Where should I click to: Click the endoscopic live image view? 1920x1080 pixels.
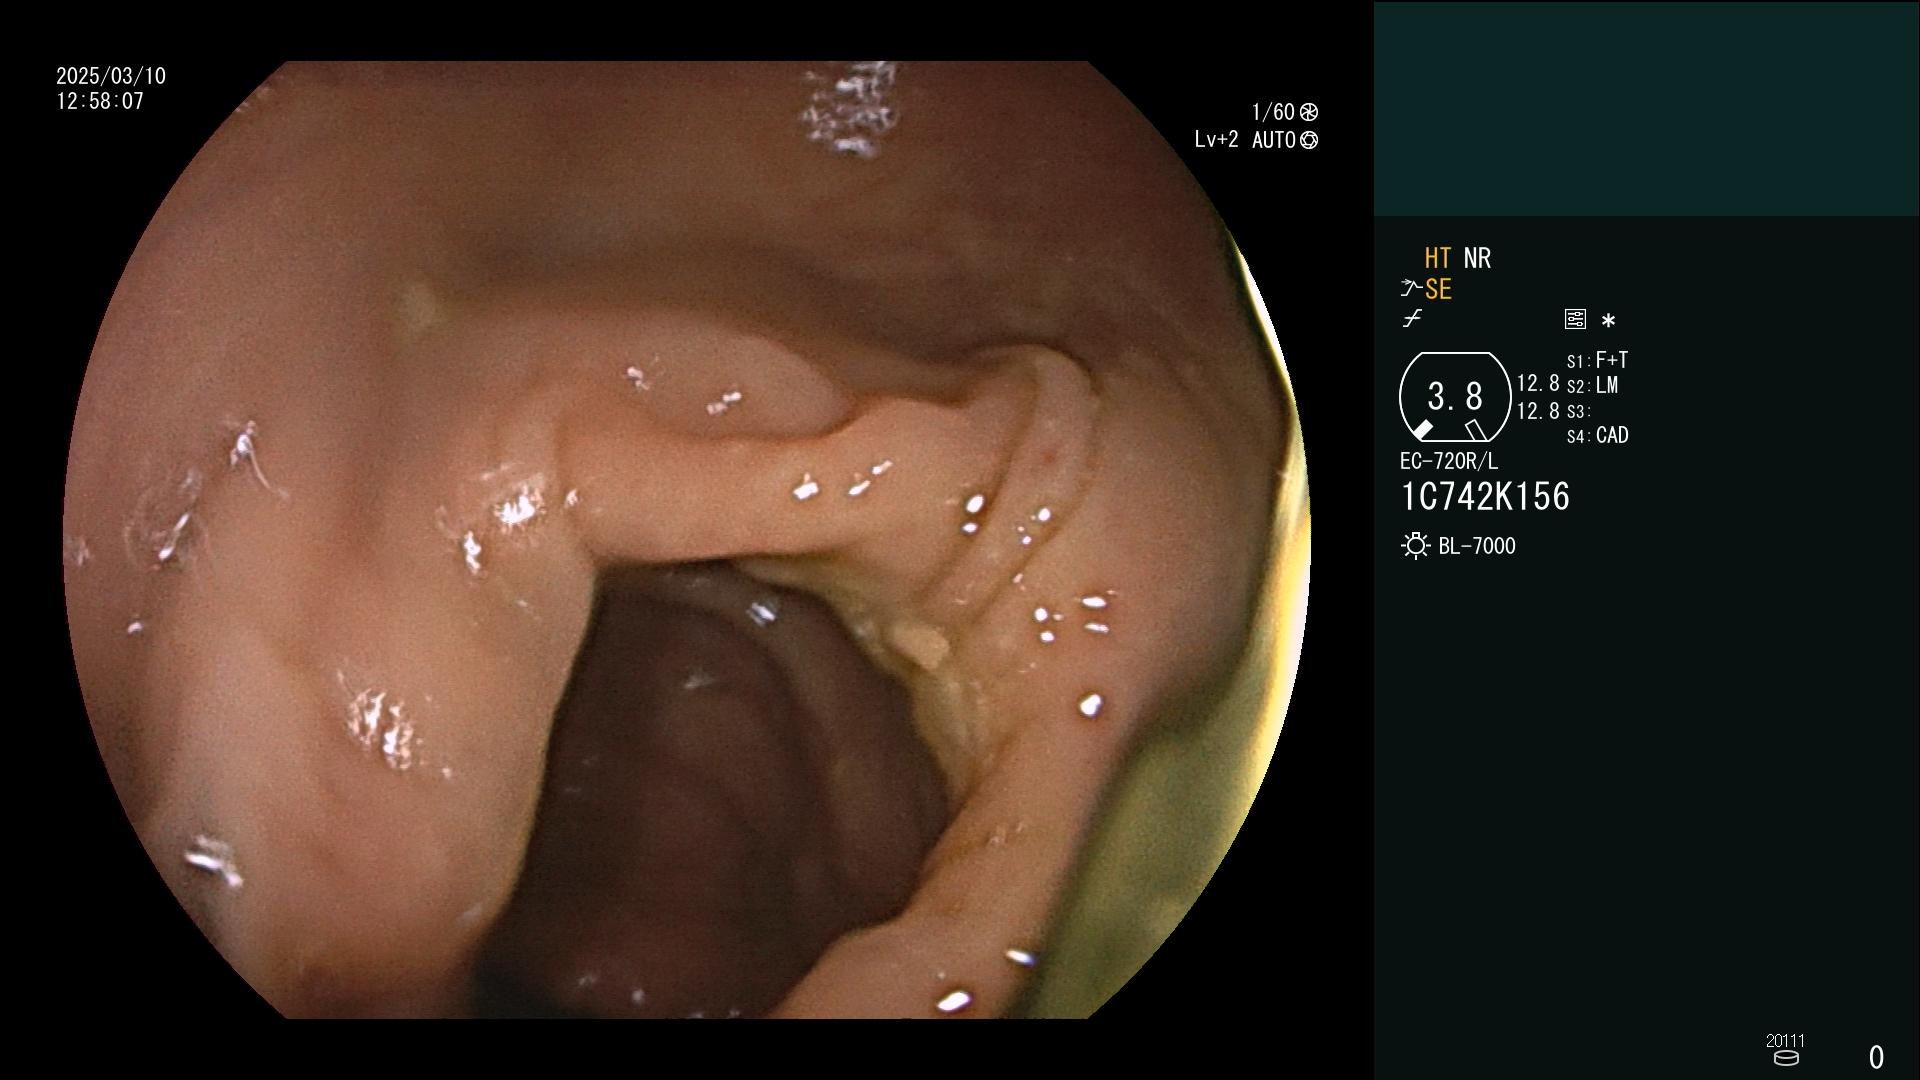(x=687, y=540)
